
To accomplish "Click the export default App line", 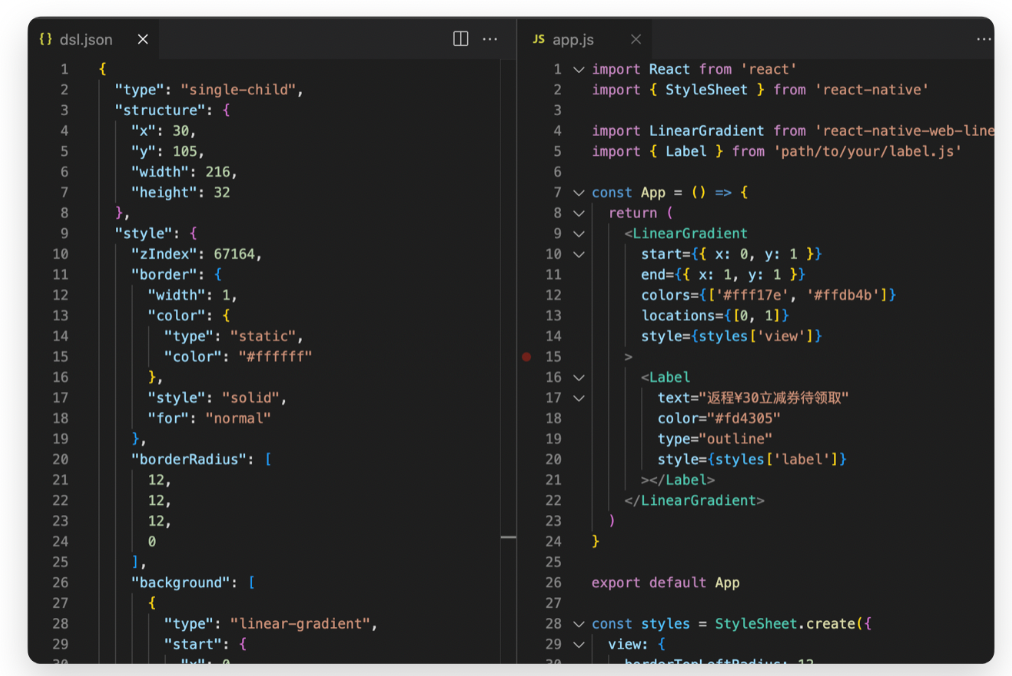I will pyautogui.click(x=665, y=582).
